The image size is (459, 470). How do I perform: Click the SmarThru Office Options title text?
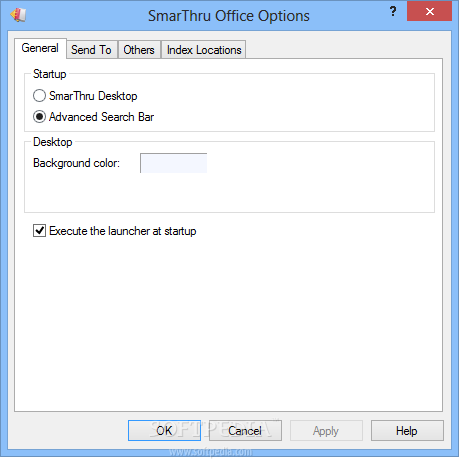tap(229, 16)
